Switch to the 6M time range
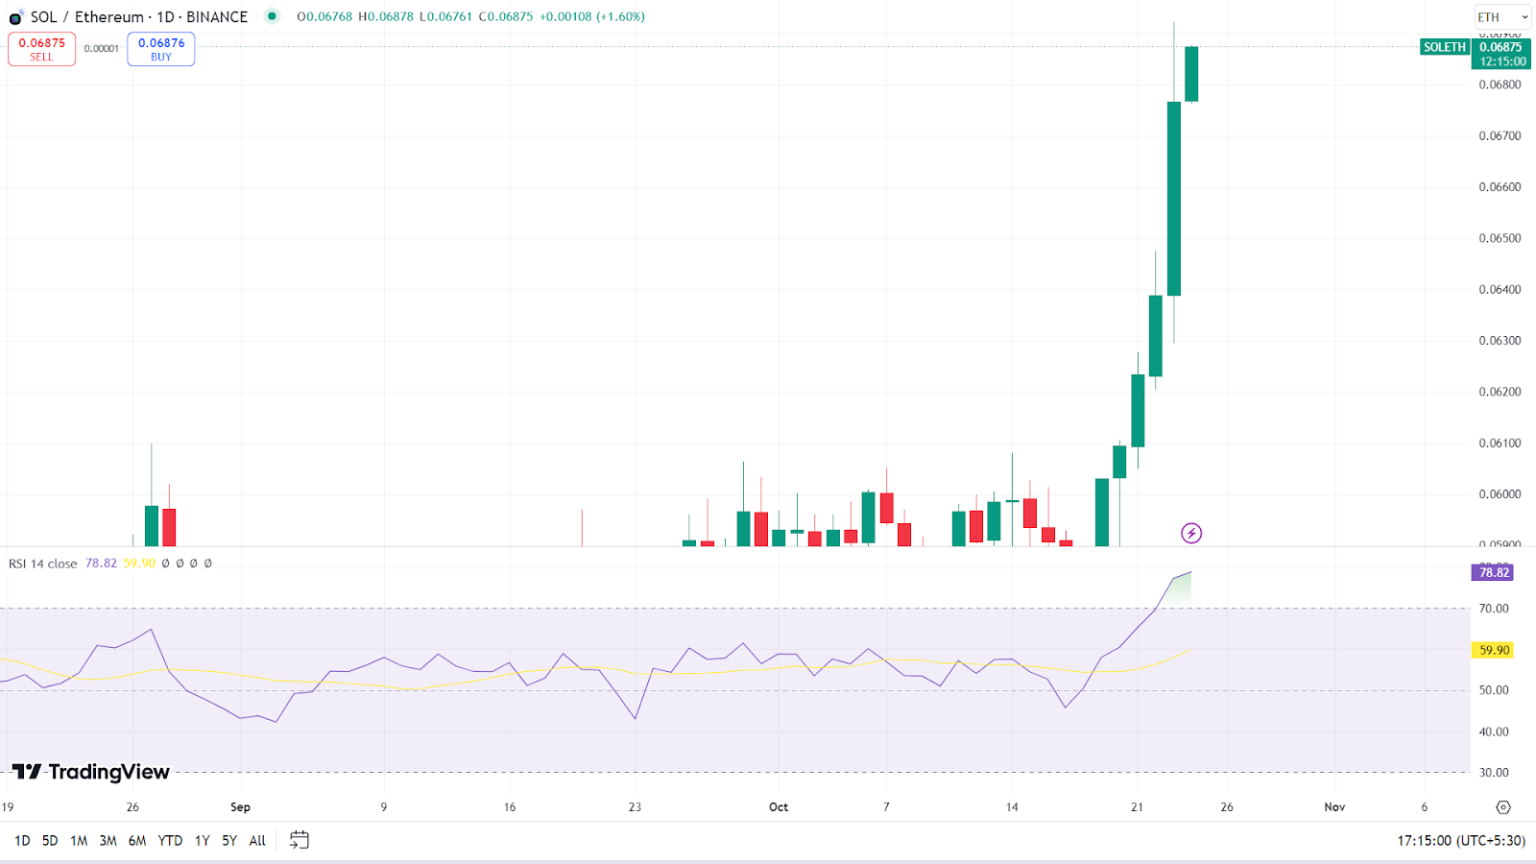 point(137,841)
